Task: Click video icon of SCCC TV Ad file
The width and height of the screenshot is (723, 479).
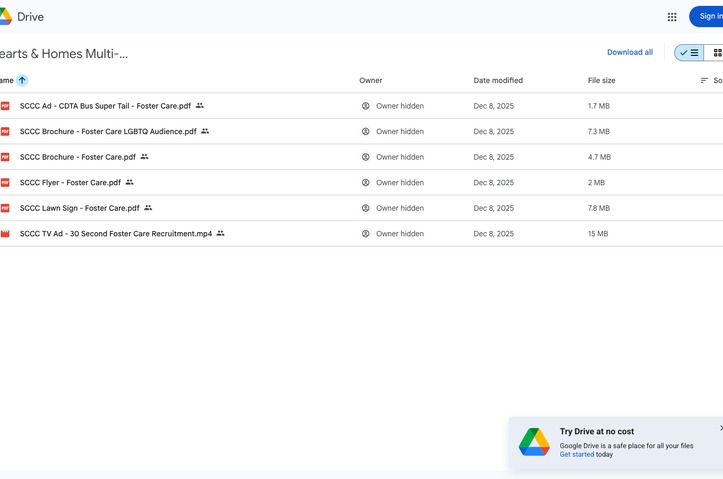Action: 5,234
